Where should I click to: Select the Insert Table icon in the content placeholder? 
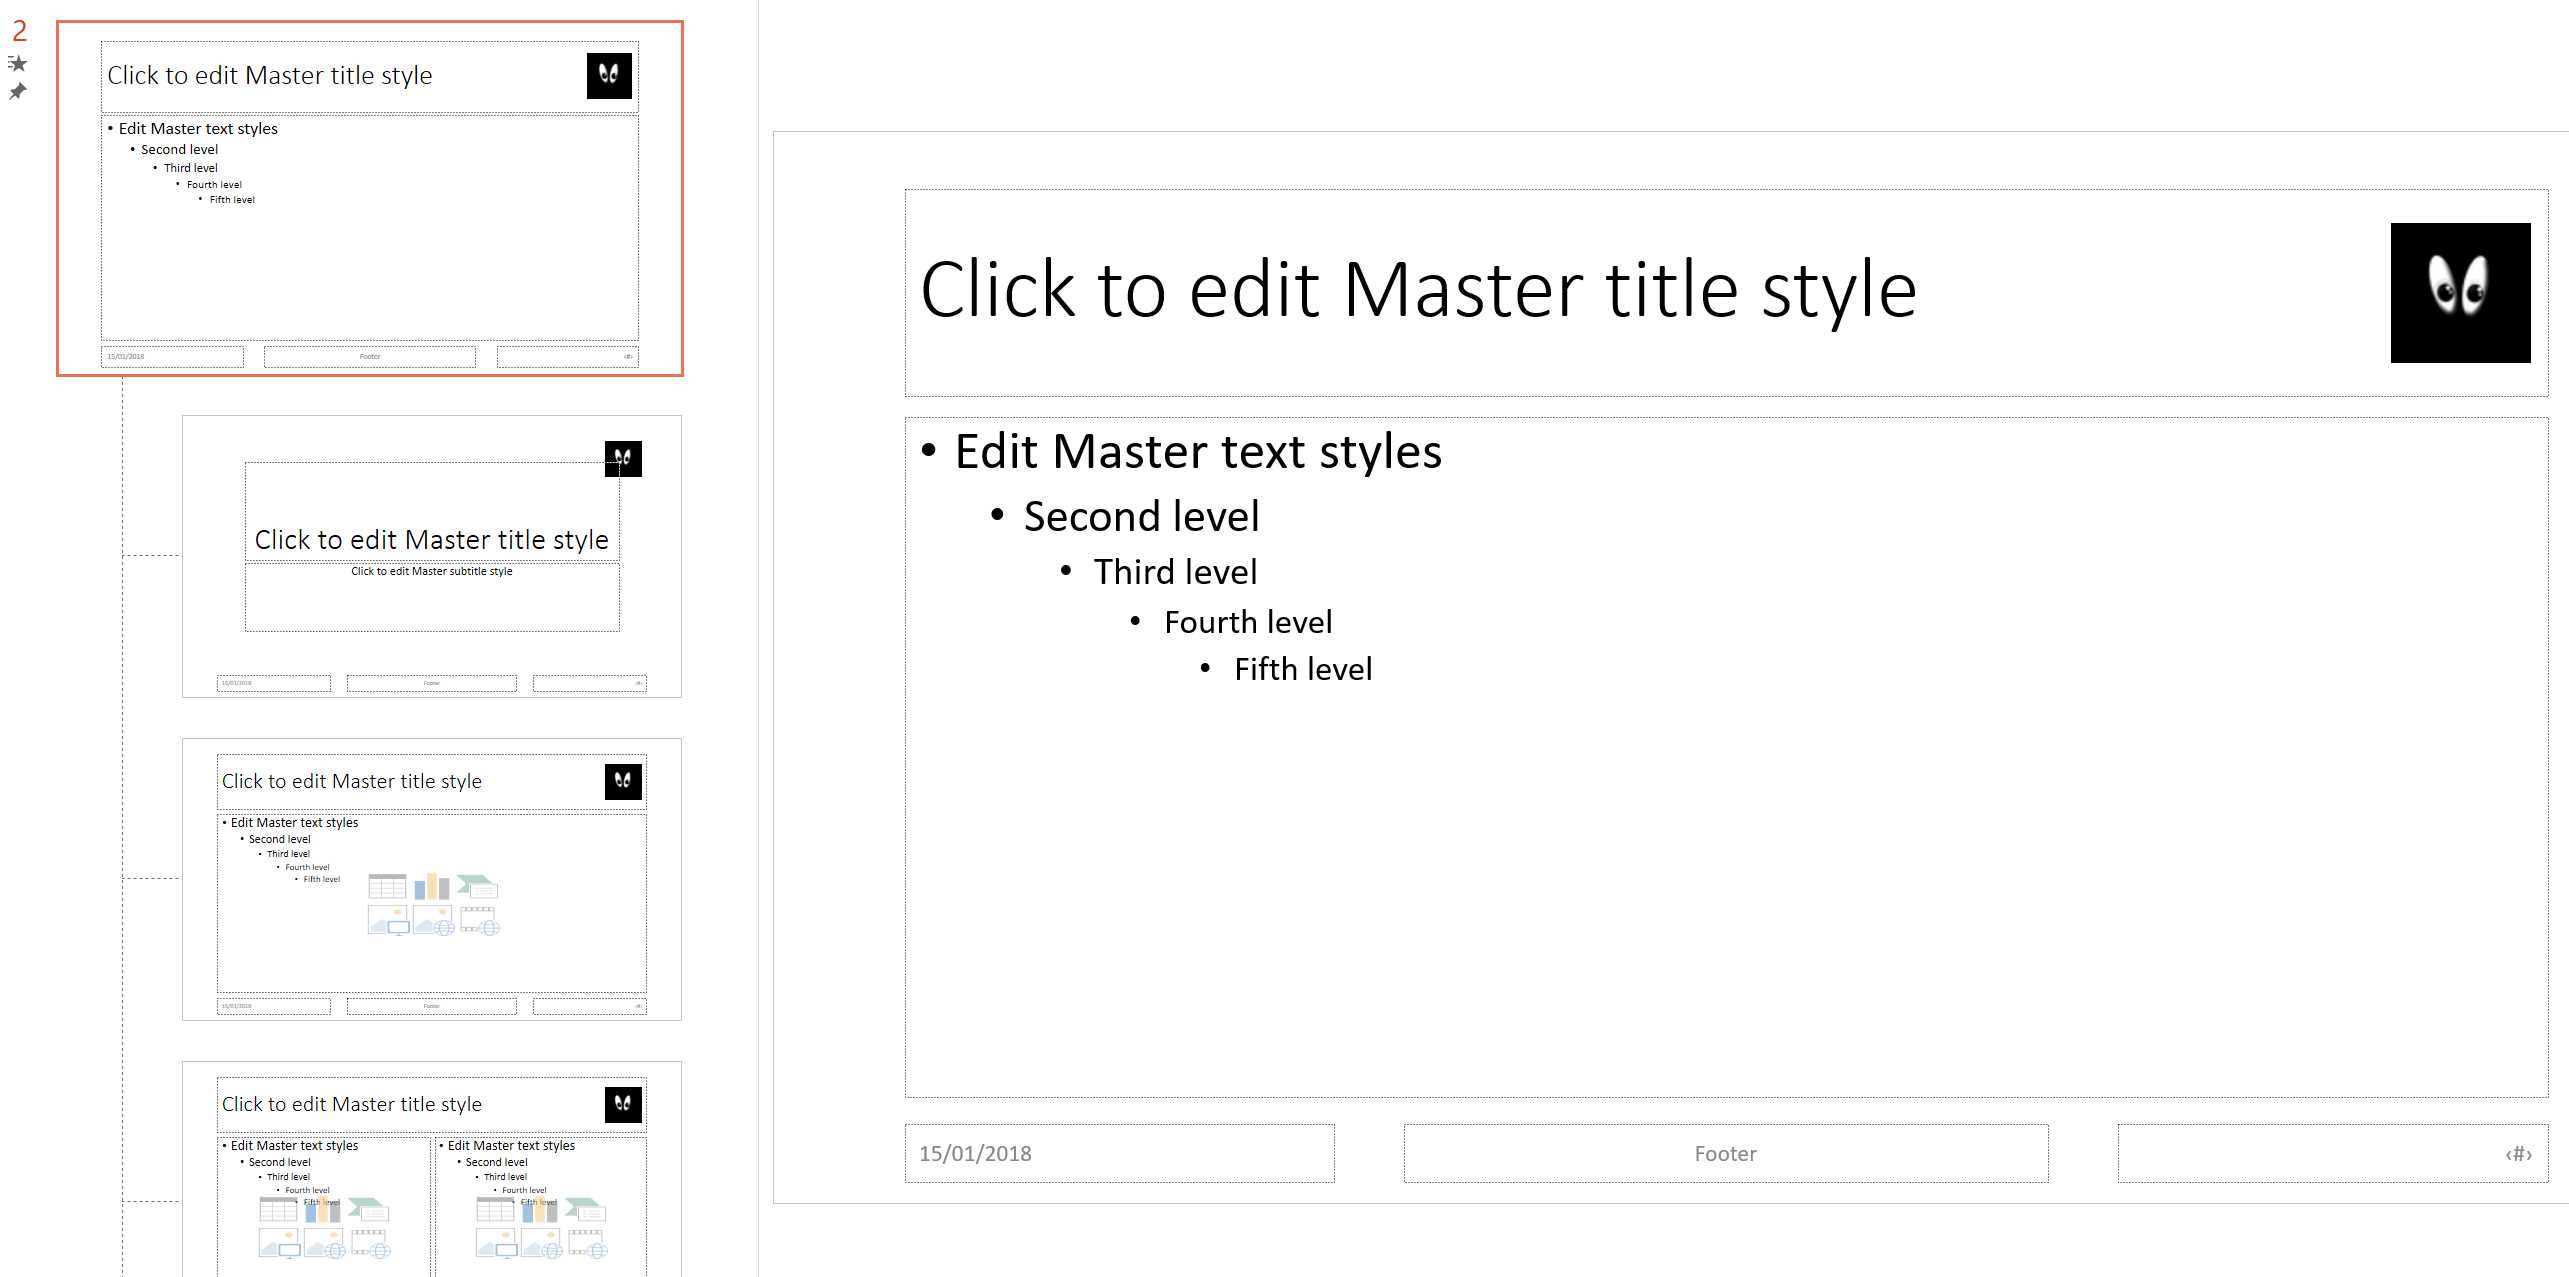[388, 886]
